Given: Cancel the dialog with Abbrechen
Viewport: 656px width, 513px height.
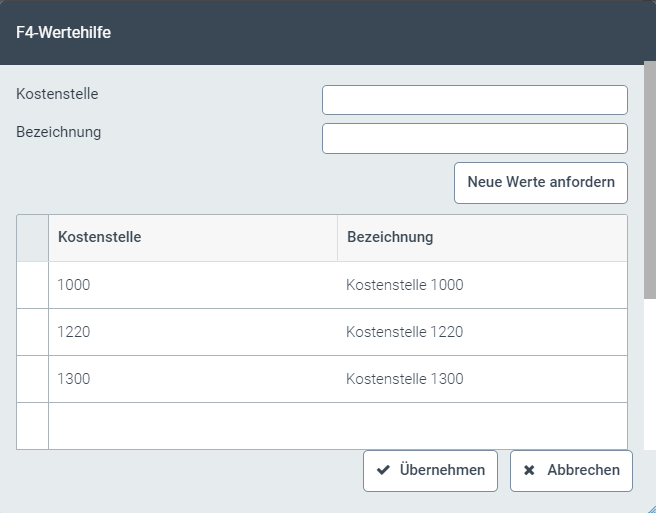Looking at the screenshot, I should [571, 471].
